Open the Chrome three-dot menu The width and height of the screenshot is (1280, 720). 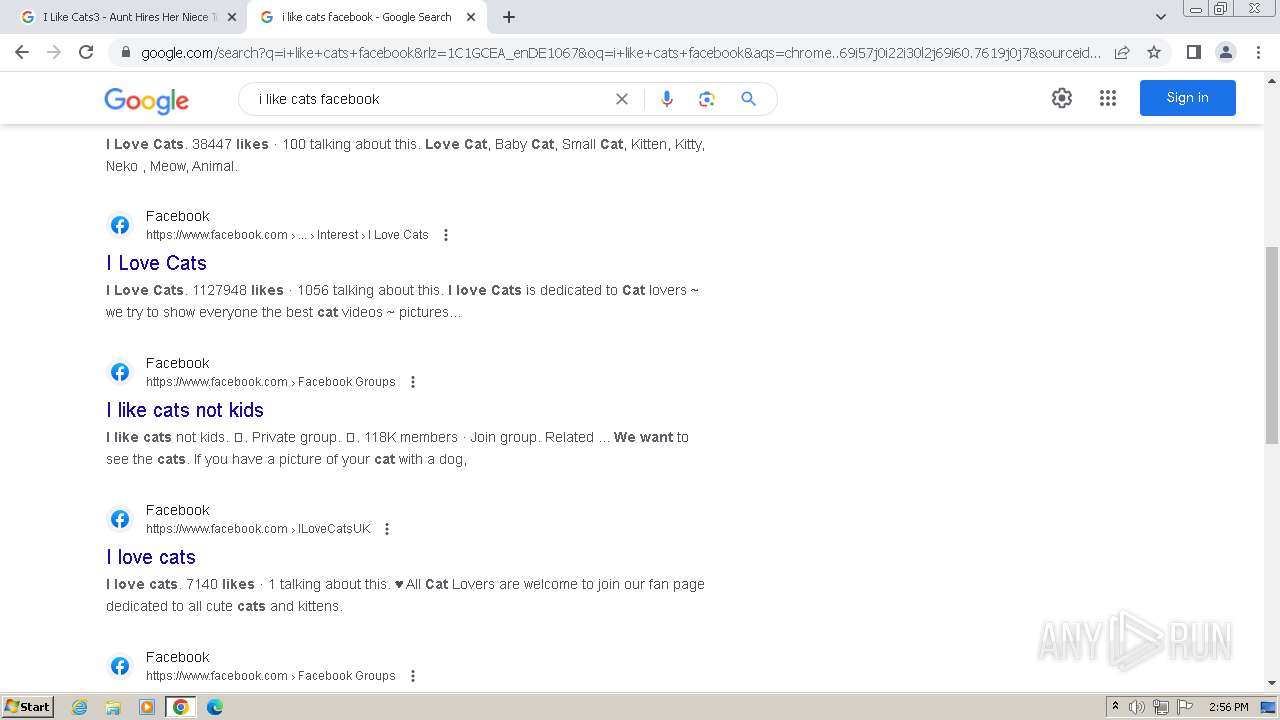coord(1258,52)
